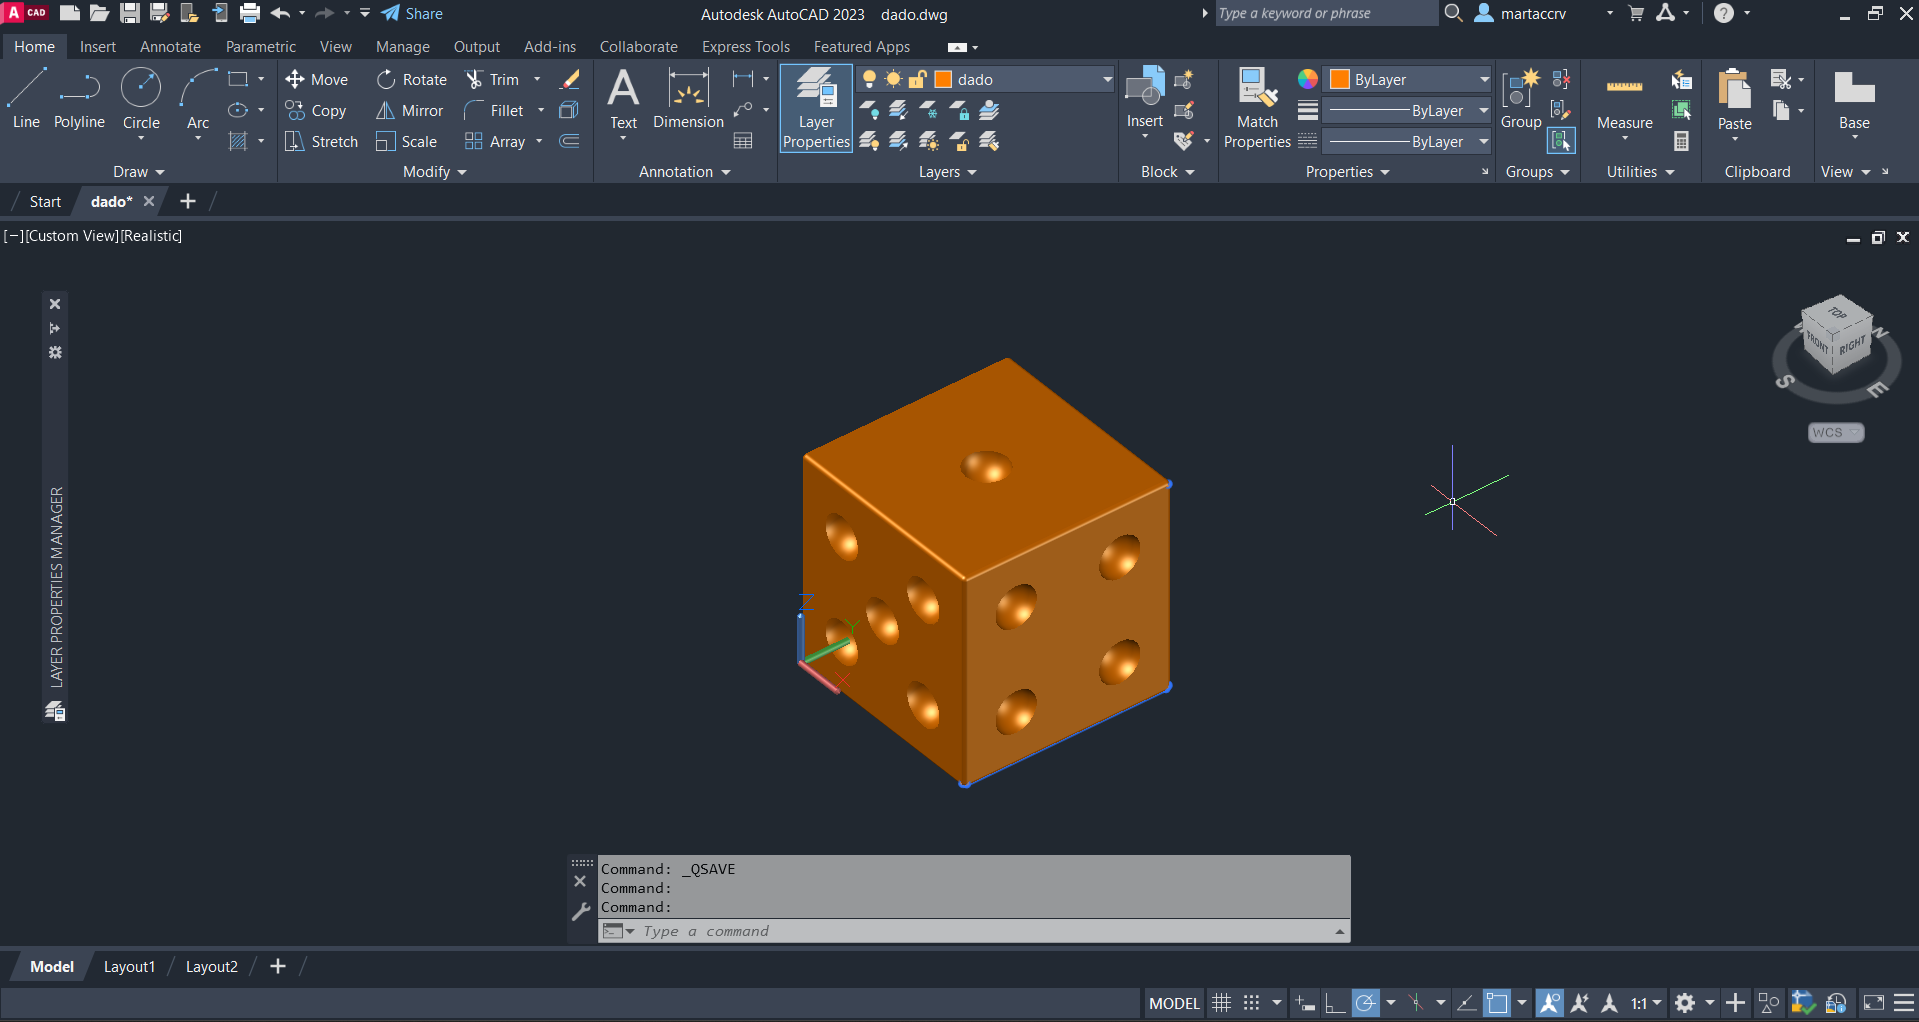The image size is (1919, 1022).
Task: Switch to the Layout1 tab
Action: [x=129, y=966]
